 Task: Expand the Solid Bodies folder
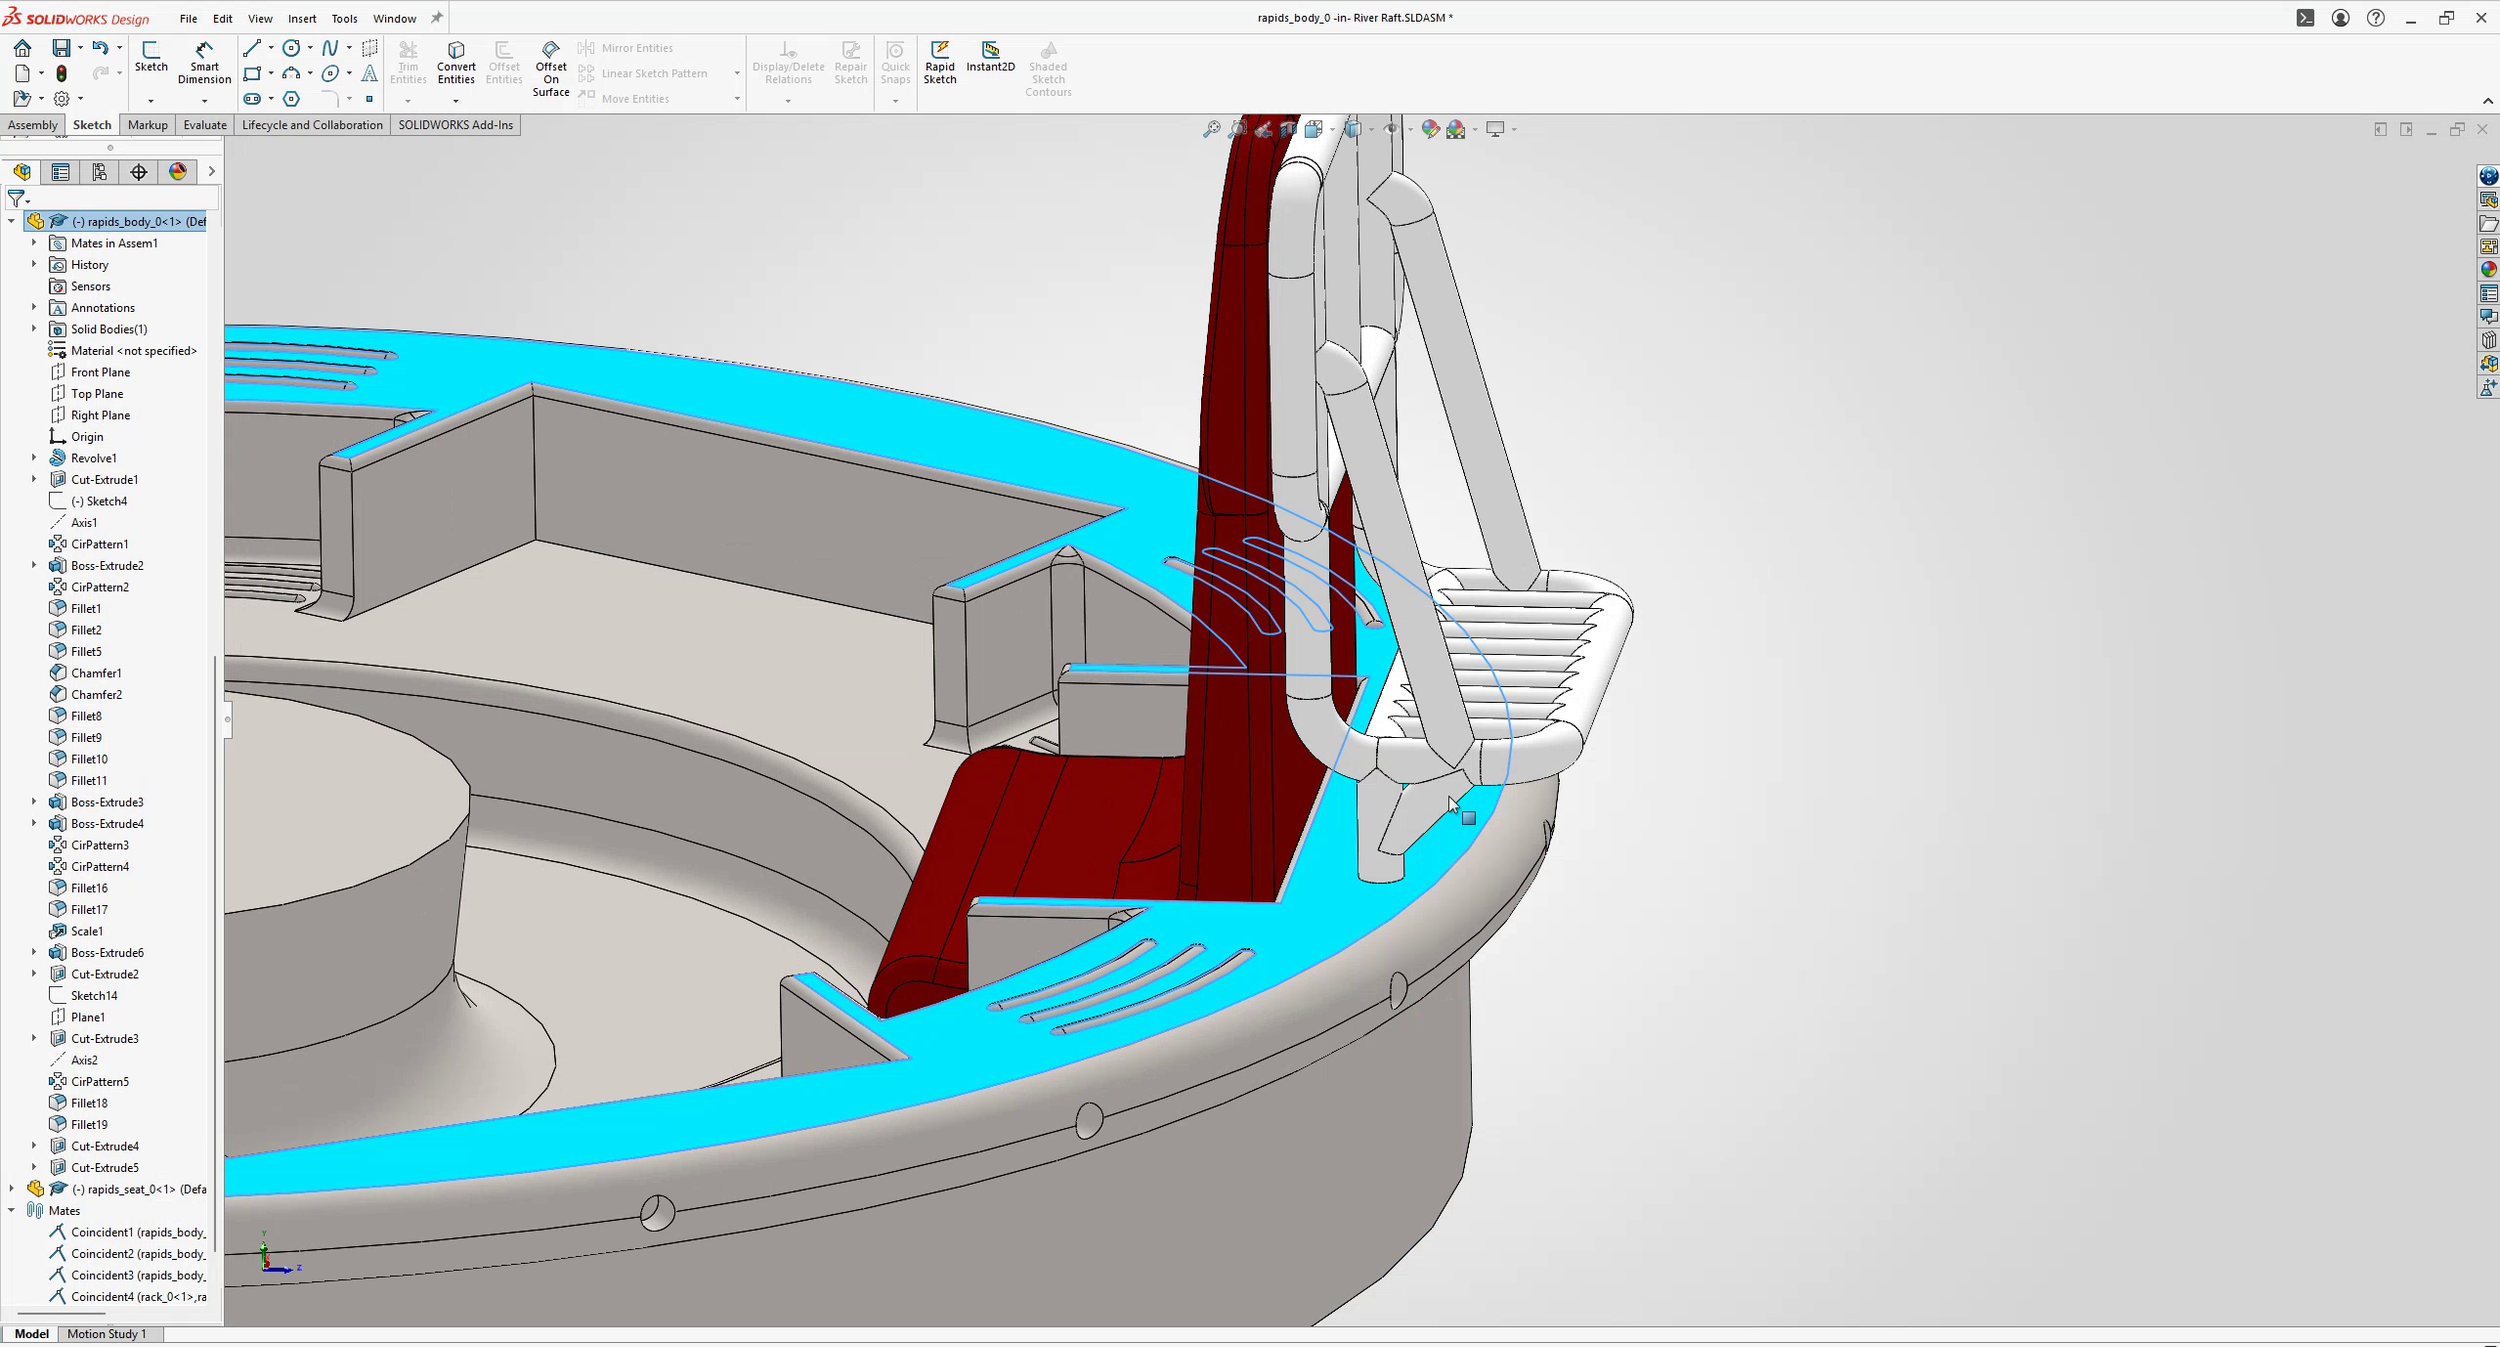point(35,328)
